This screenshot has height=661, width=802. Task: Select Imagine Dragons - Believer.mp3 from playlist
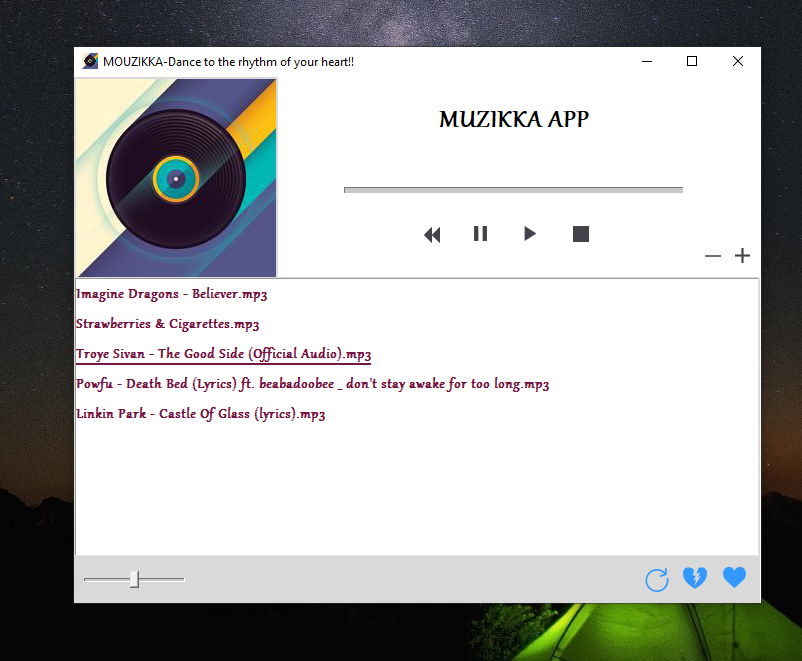171,293
